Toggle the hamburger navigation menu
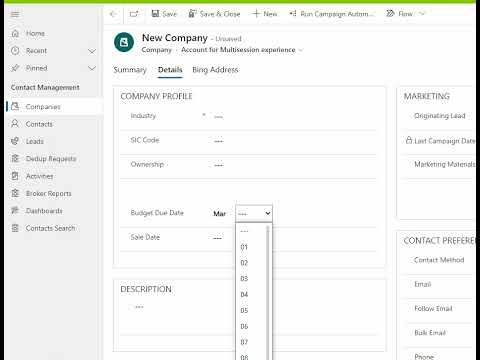This screenshot has width=480, height=360. click(x=15, y=14)
